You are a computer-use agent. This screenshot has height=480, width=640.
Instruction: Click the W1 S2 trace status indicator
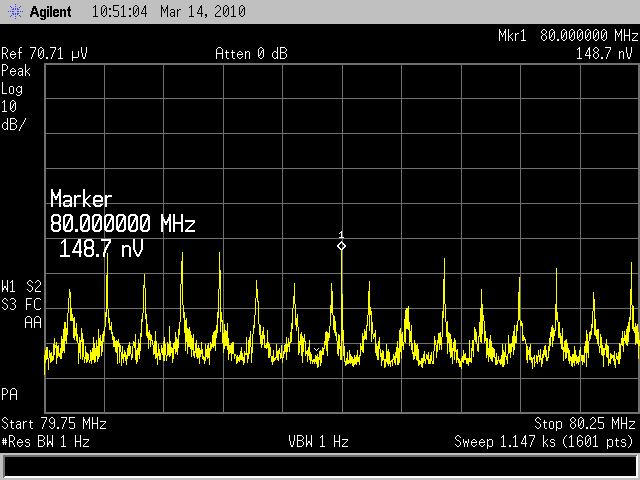click(x=22, y=286)
